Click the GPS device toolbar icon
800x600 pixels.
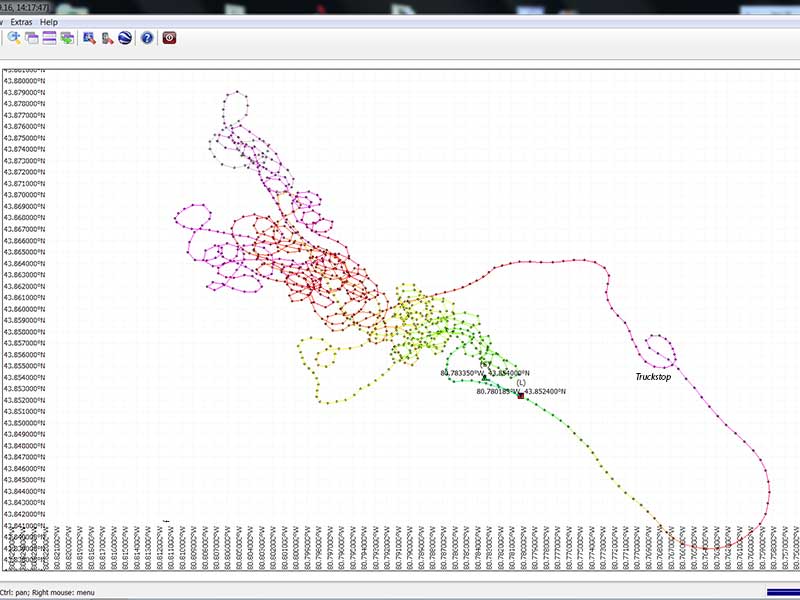(107, 38)
